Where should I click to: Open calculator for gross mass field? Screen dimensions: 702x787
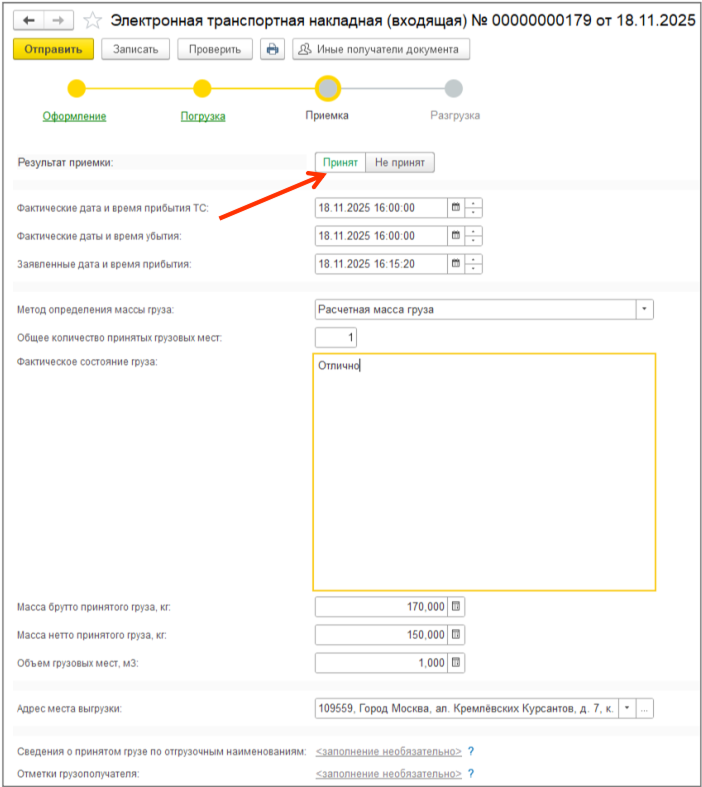pos(456,607)
